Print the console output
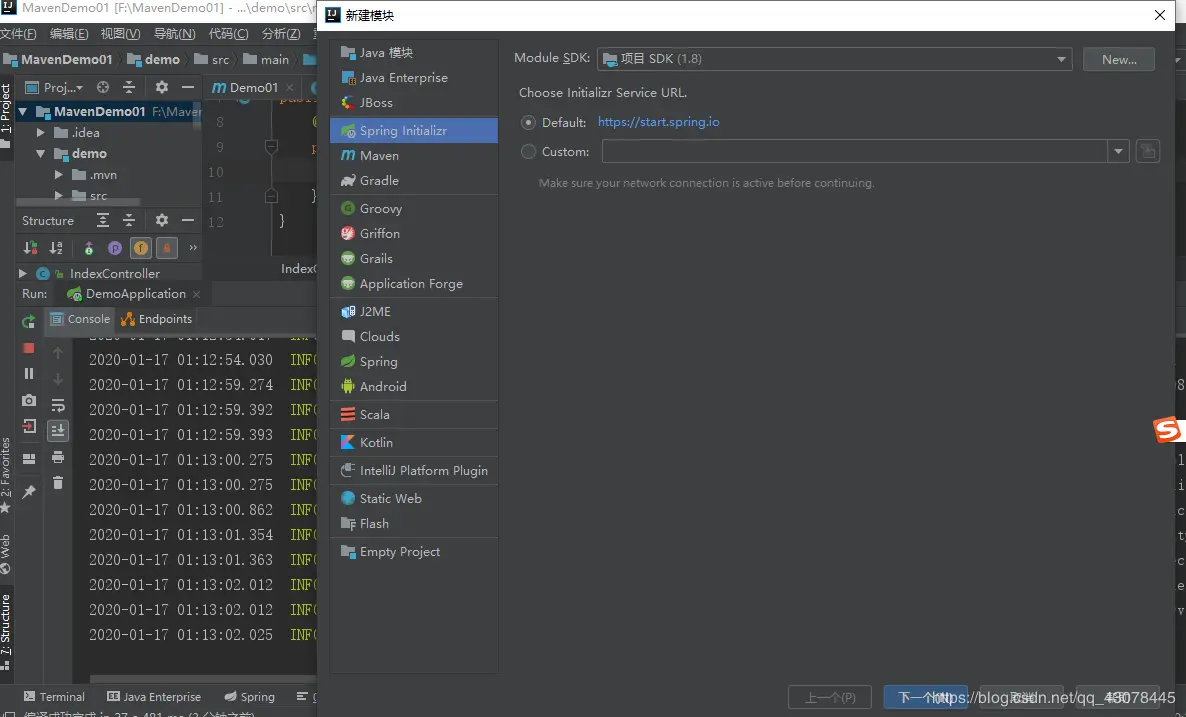Image resolution: width=1186 pixels, height=717 pixels. 57,457
